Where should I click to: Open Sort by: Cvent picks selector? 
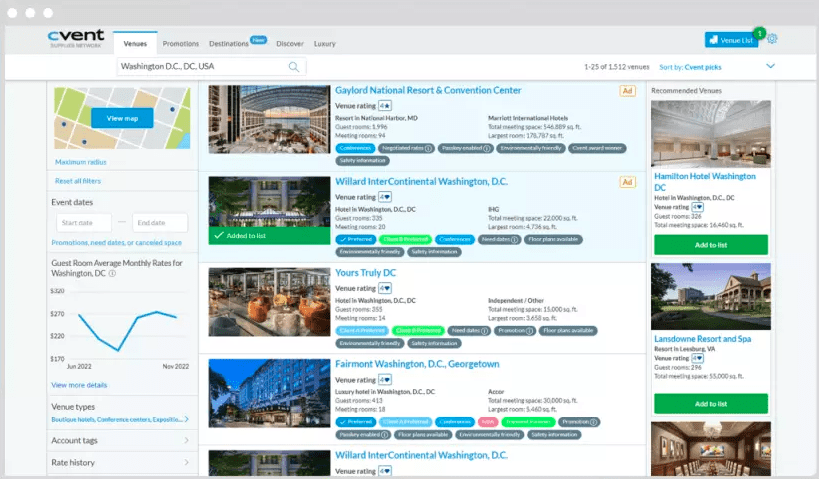point(691,67)
